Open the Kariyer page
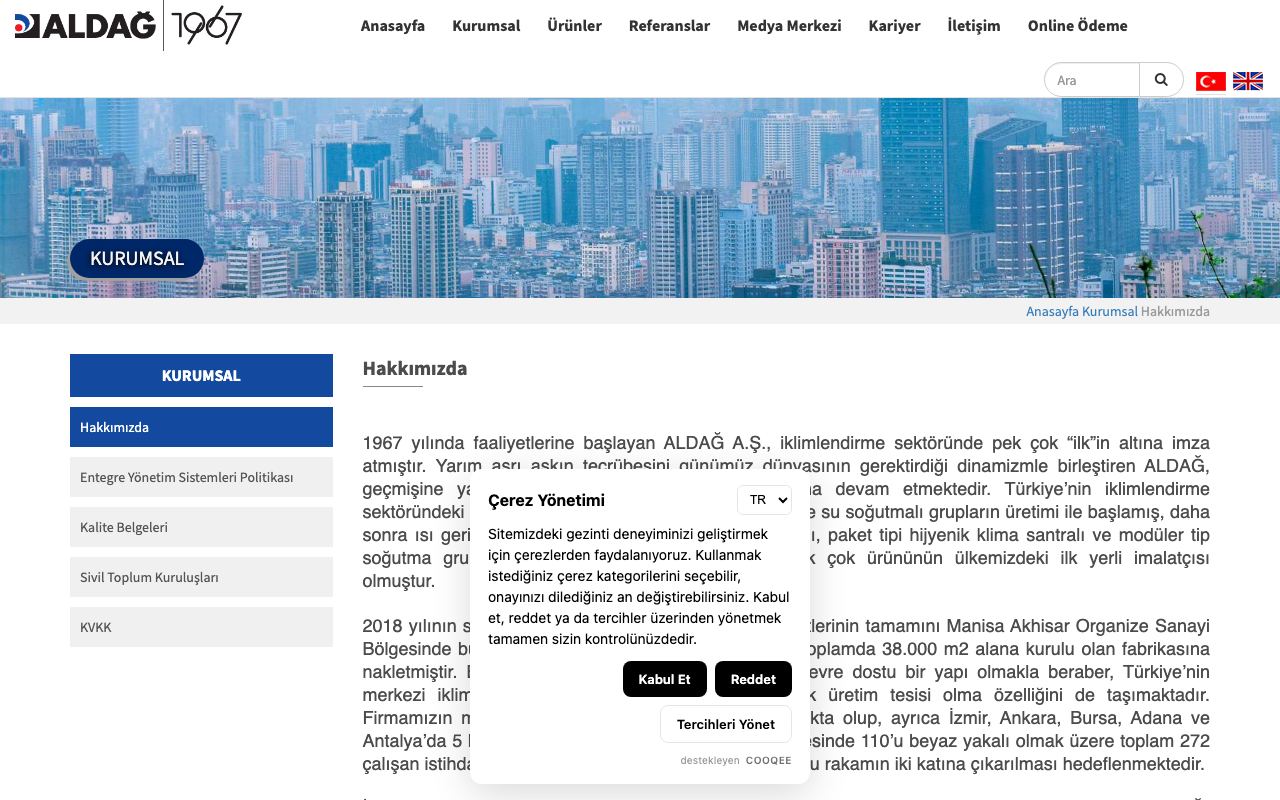Image resolution: width=1280 pixels, height=800 pixels. pyautogui.click(x=894, y=26)
